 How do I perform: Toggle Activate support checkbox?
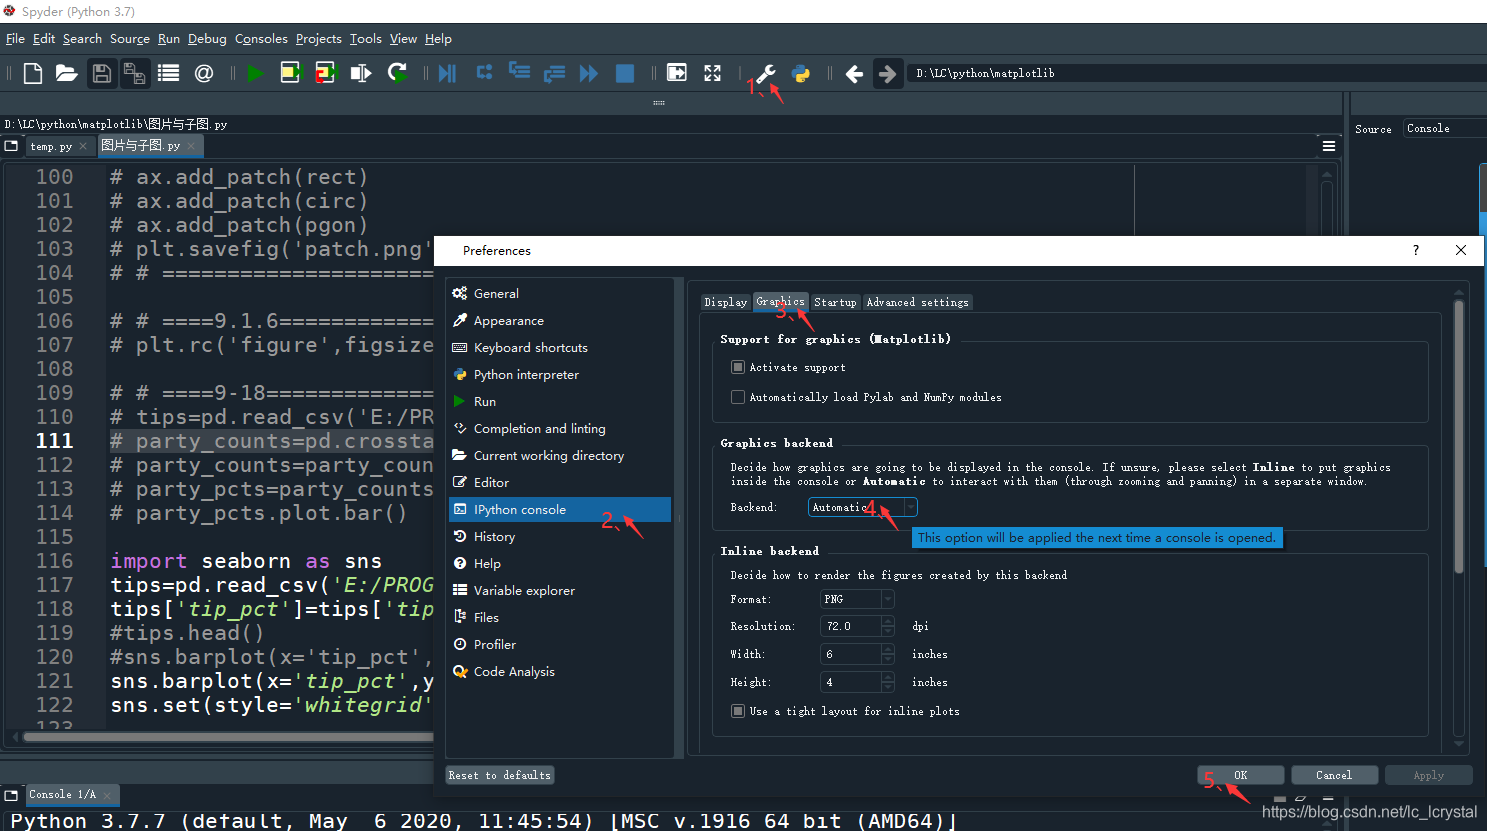click(738, 367)
